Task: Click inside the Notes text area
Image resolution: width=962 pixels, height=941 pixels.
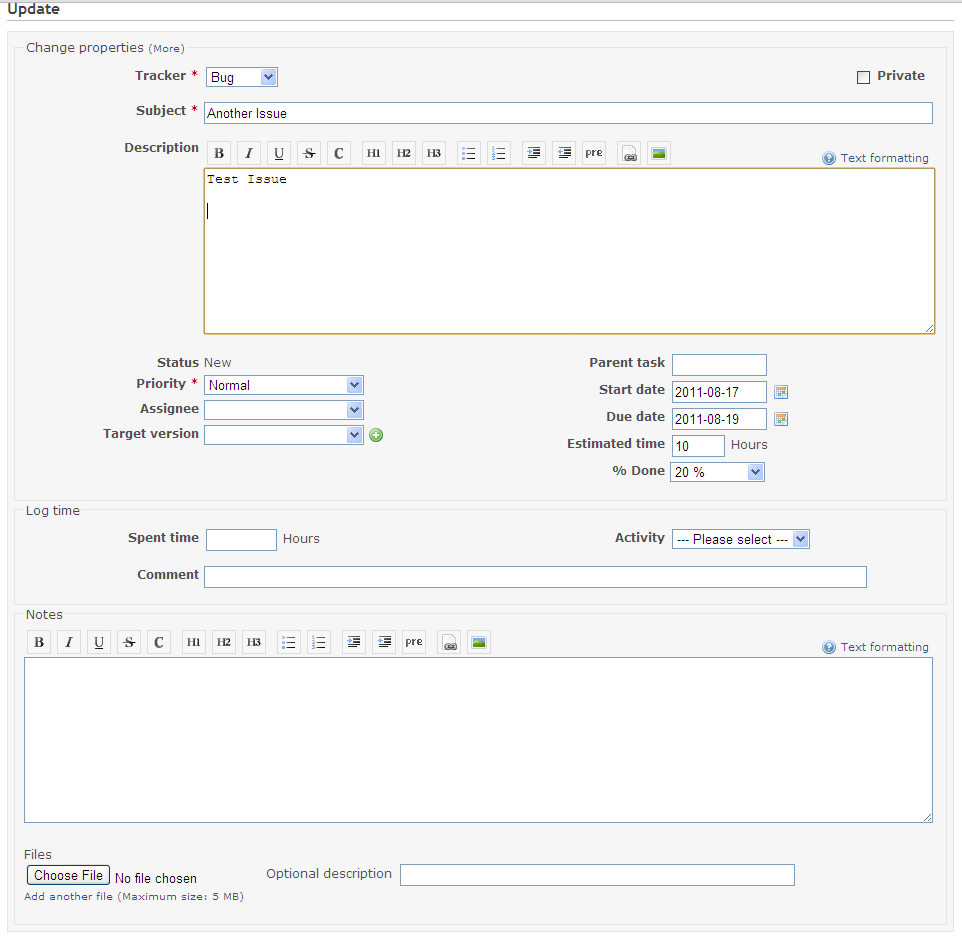Action: click(x=479, y=740)
